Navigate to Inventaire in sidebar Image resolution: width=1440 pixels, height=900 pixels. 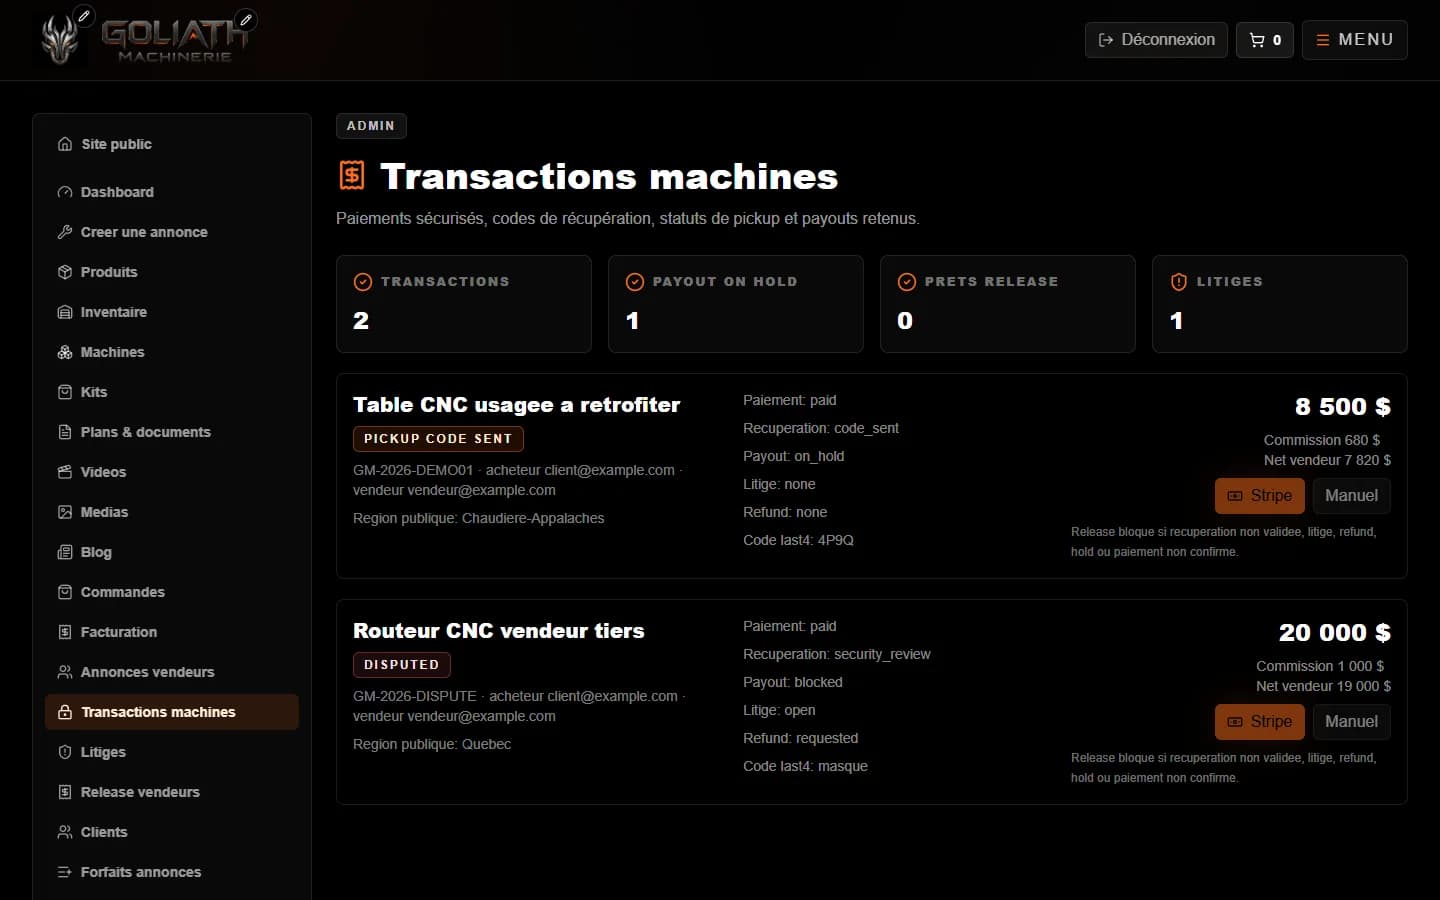172,312
